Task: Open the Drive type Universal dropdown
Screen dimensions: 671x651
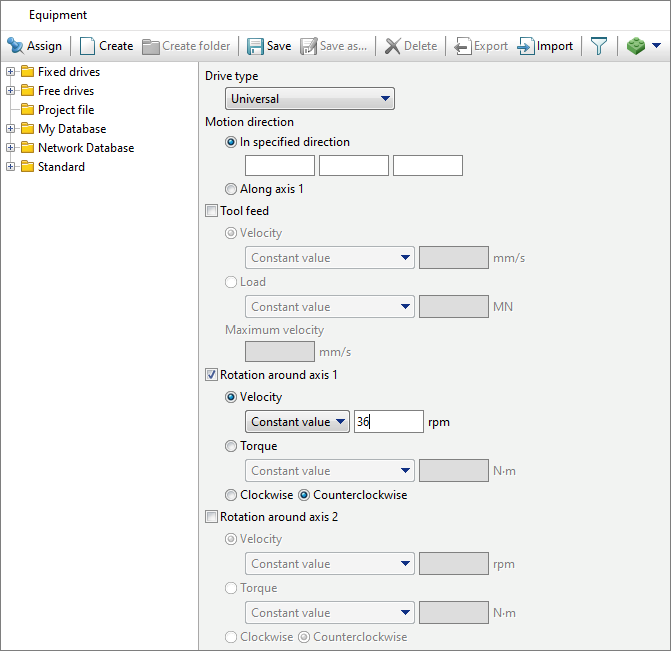Action: click(x=310, y=99)
